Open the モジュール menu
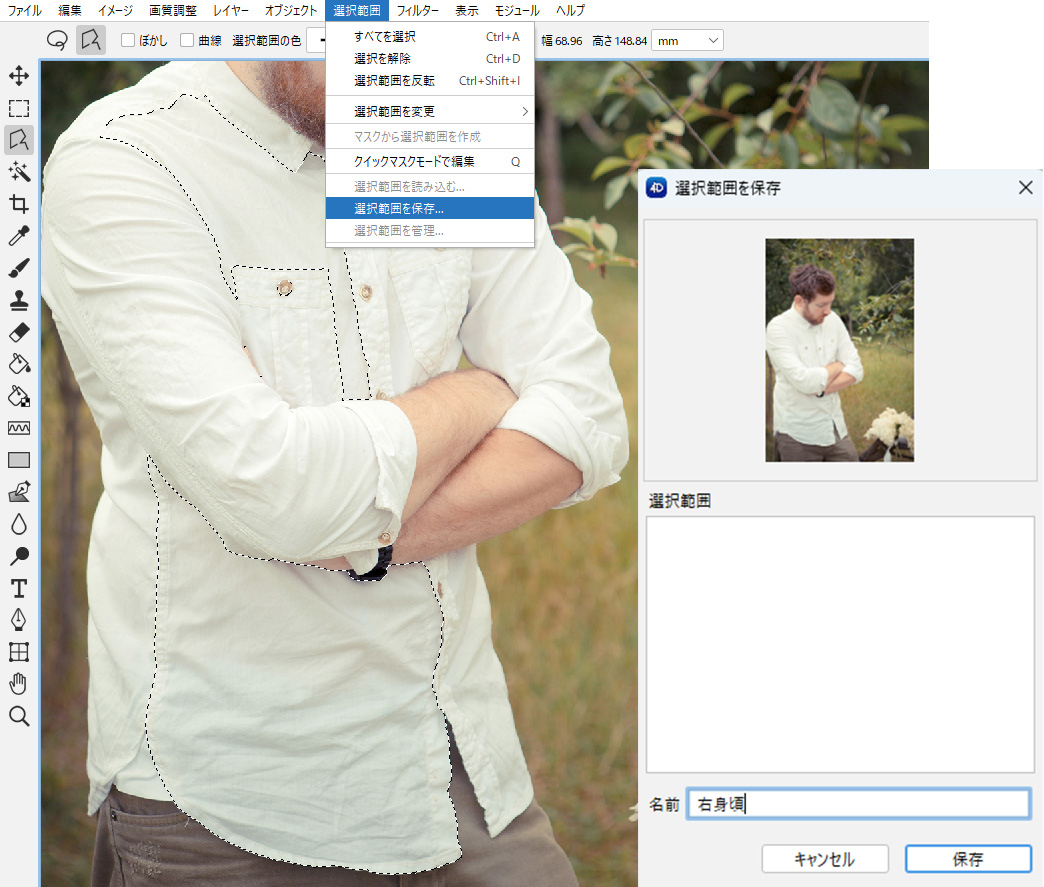The image size is (1044, 887). pos(517,11)
